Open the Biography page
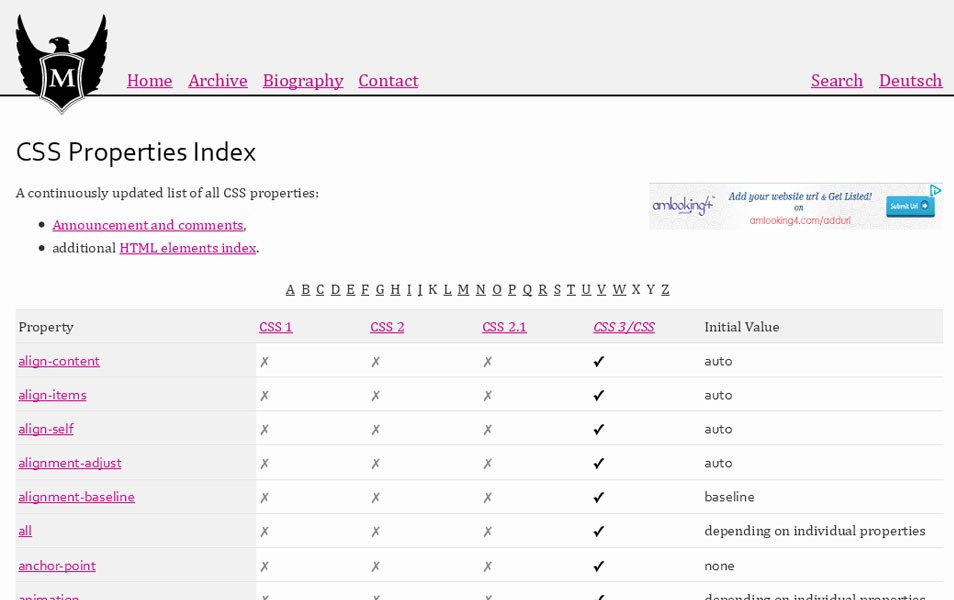Screen dimensions: 954x600 (x=303, y=81)
